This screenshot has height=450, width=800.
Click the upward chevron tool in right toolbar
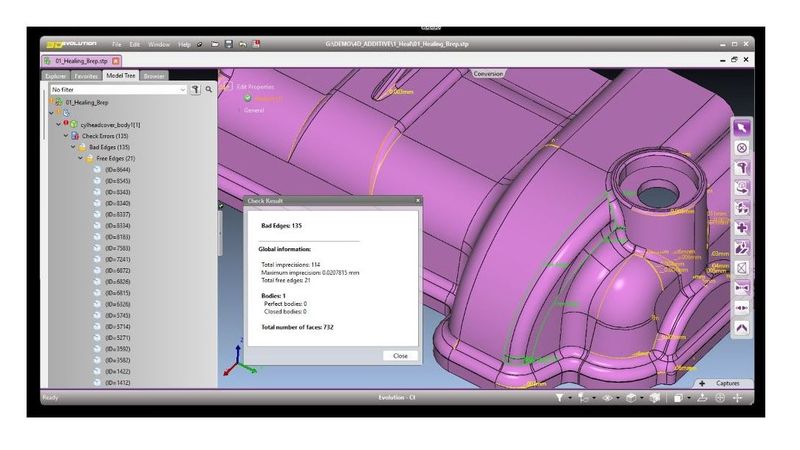tap(741, 328)
